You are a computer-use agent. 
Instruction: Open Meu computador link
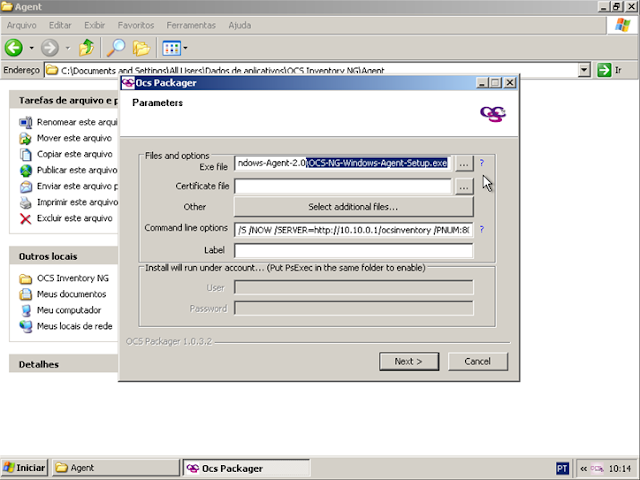pos(60,310)
